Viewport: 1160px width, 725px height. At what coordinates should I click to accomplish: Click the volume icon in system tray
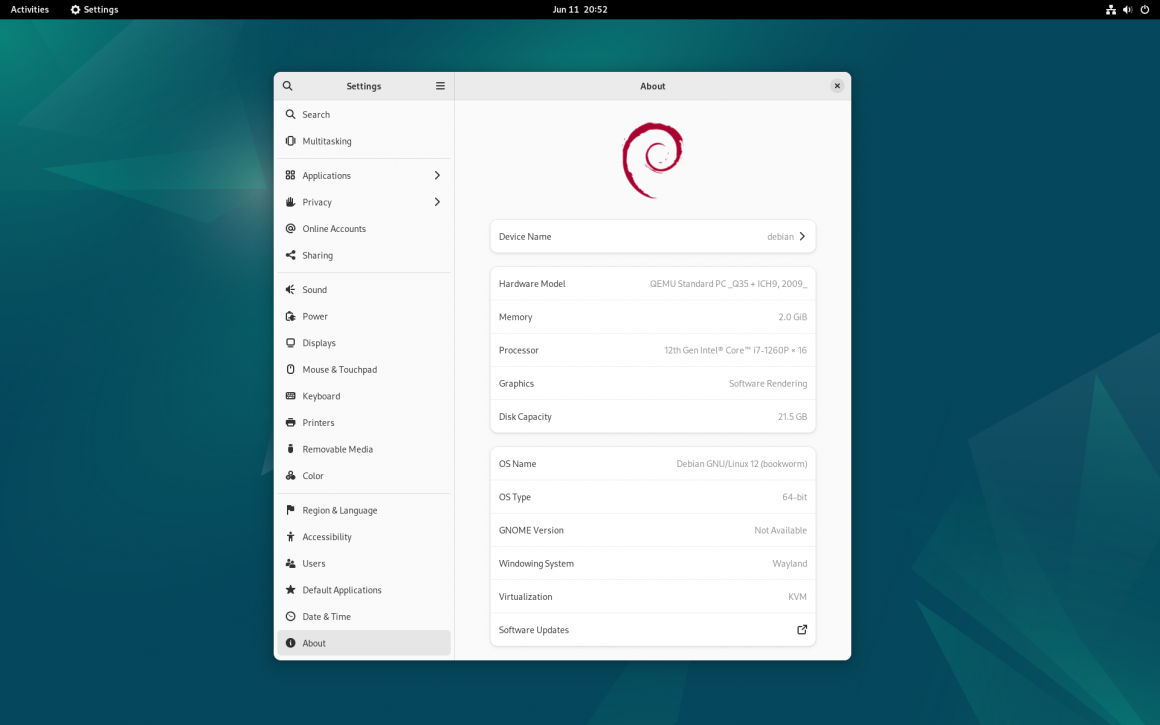point(1127,9)
